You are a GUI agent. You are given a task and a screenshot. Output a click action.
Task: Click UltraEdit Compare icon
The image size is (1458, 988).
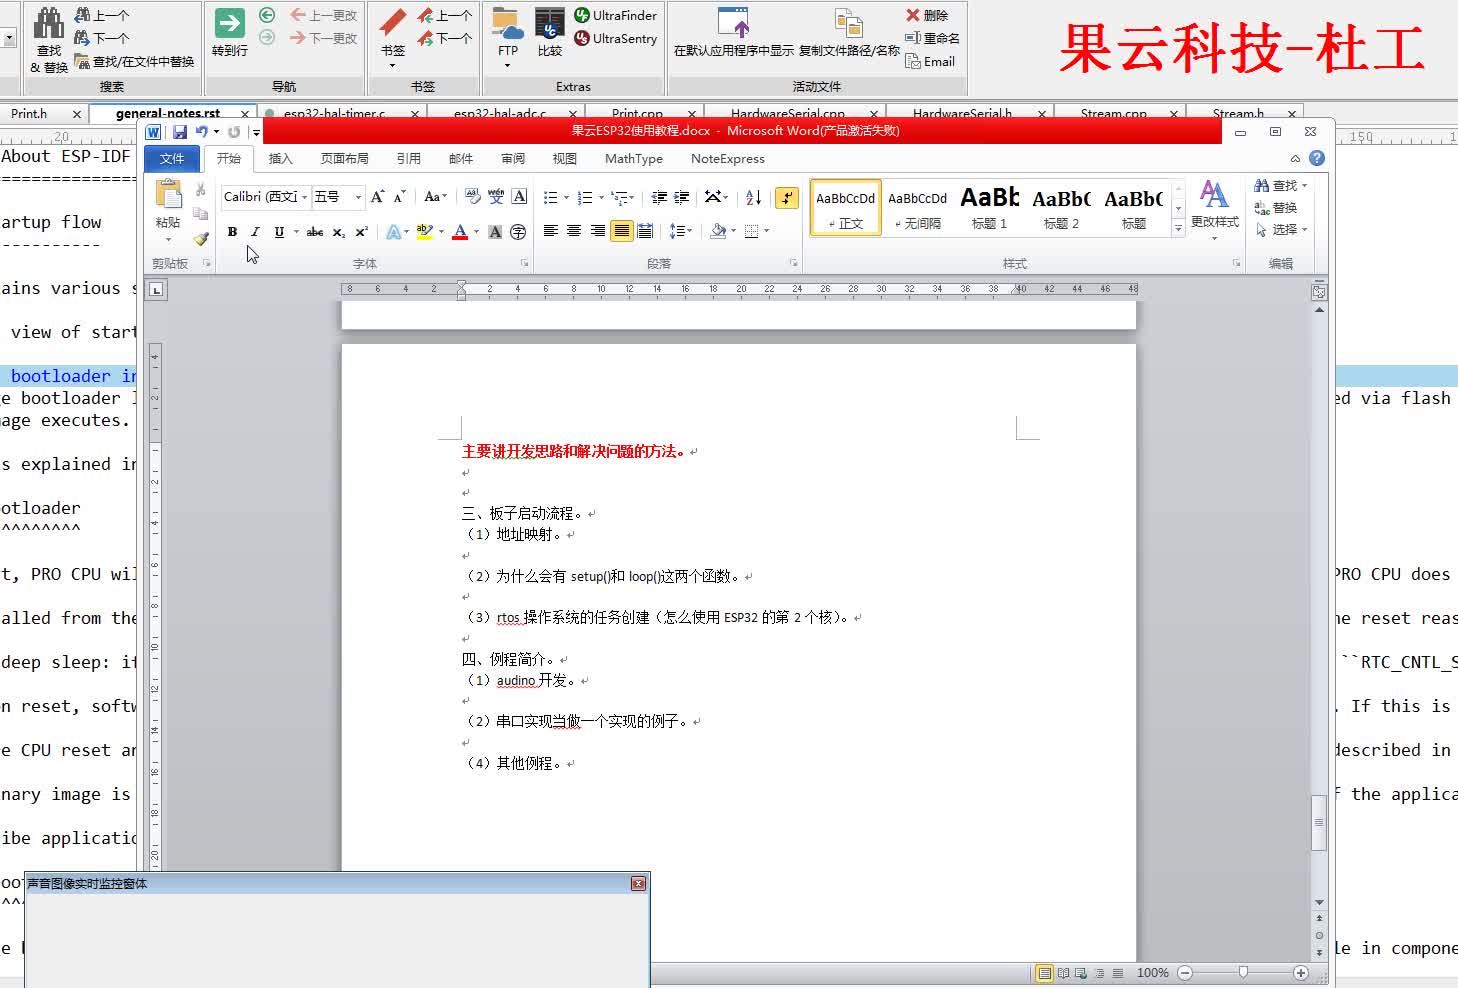pyautogui.click(x=550, y=24)
